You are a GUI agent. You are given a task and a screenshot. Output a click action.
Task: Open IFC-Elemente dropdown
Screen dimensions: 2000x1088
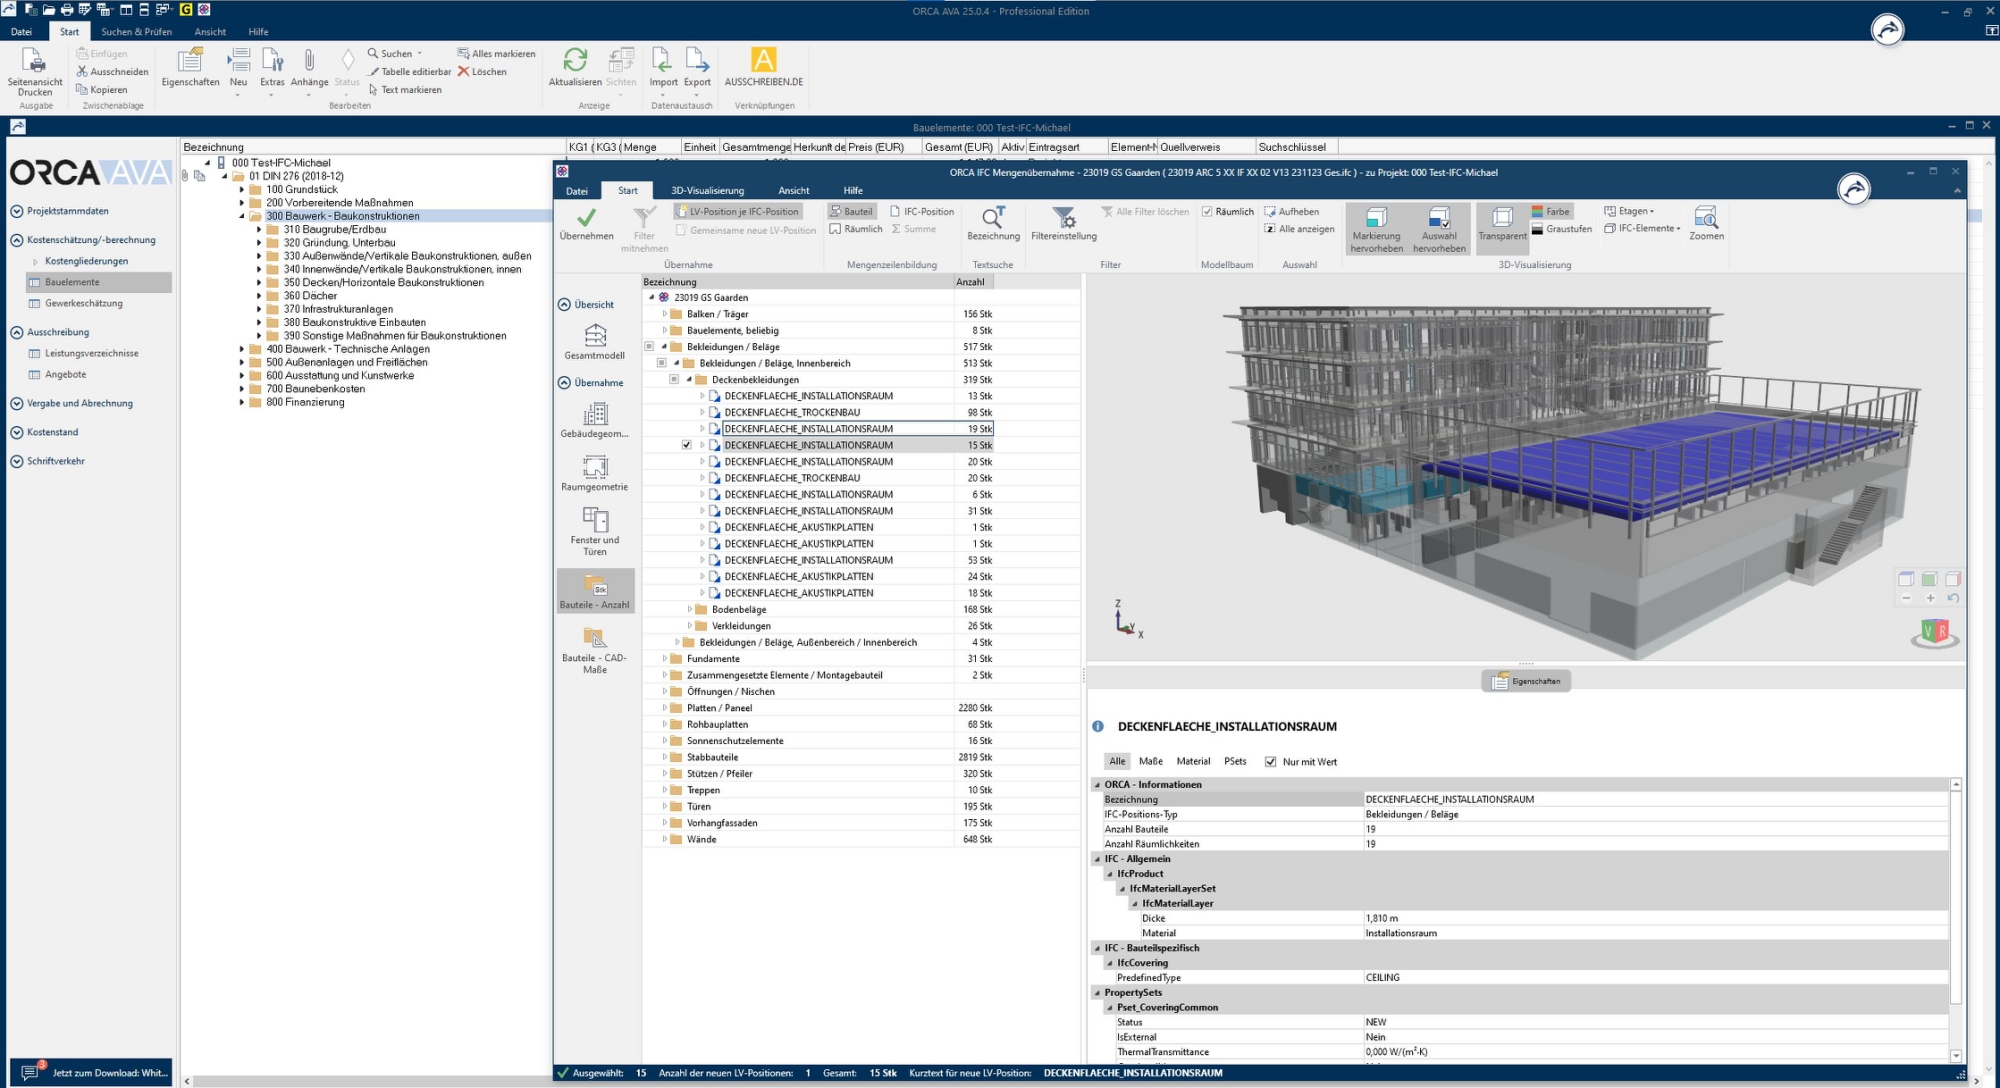[1642, 228]
